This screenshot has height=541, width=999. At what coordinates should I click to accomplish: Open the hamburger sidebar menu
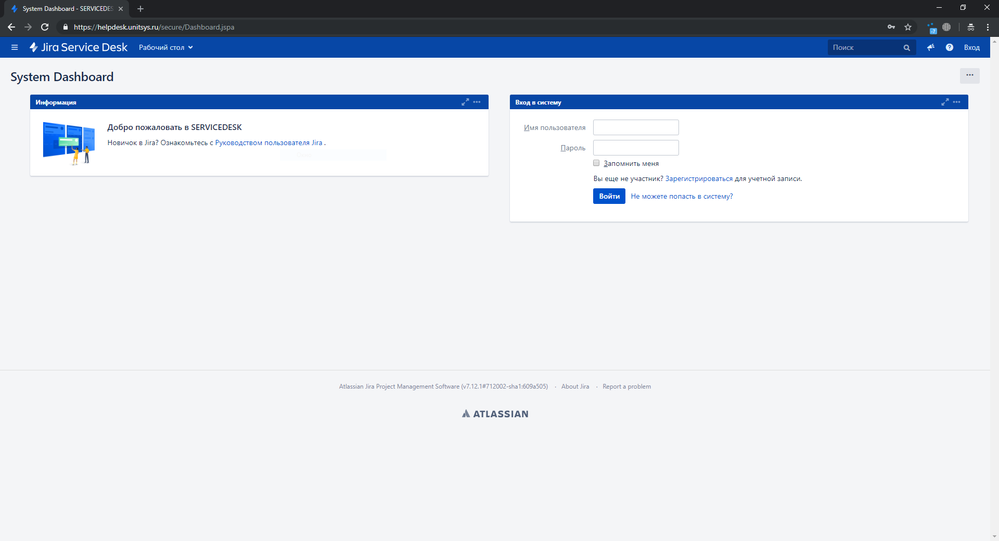[14, 47]
